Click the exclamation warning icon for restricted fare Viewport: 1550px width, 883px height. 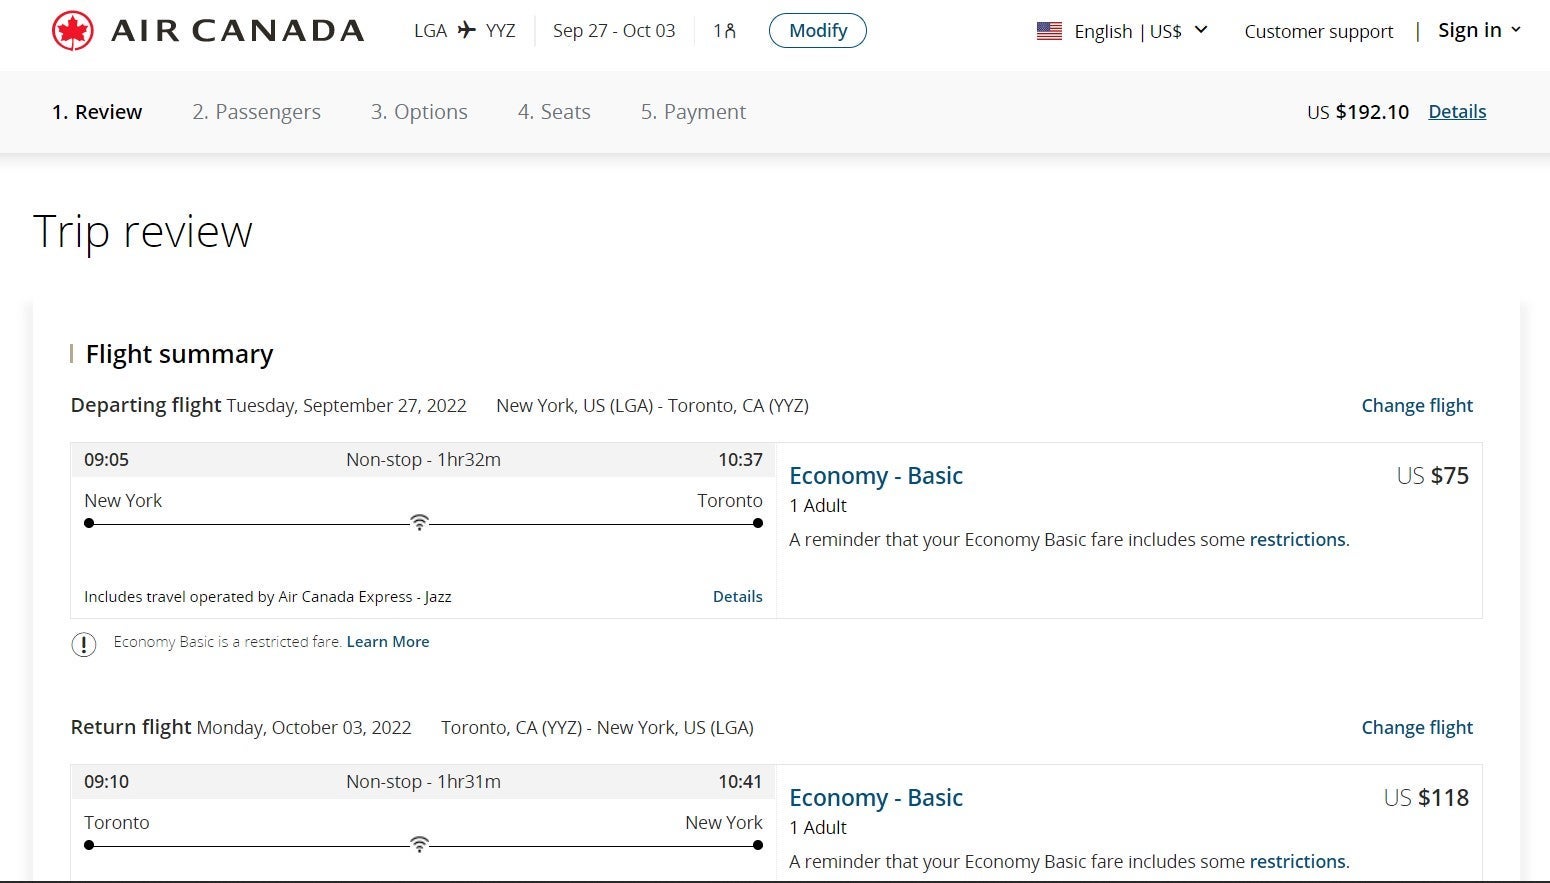(84, 644)
